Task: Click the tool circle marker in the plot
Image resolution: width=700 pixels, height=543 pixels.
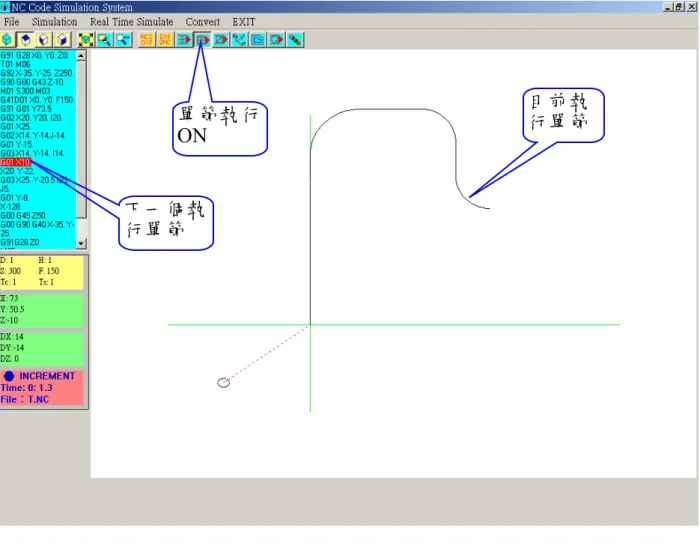Action: 224,383
